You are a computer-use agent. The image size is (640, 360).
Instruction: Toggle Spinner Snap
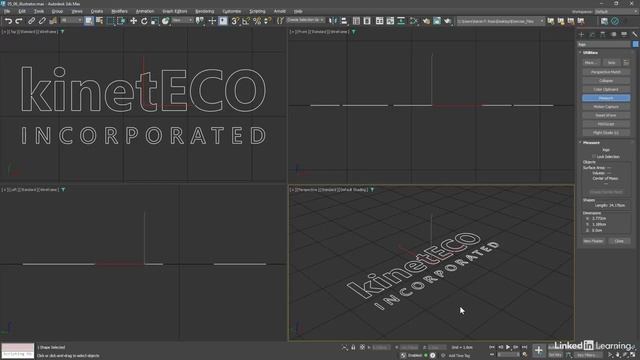click(x=267, y=21)
